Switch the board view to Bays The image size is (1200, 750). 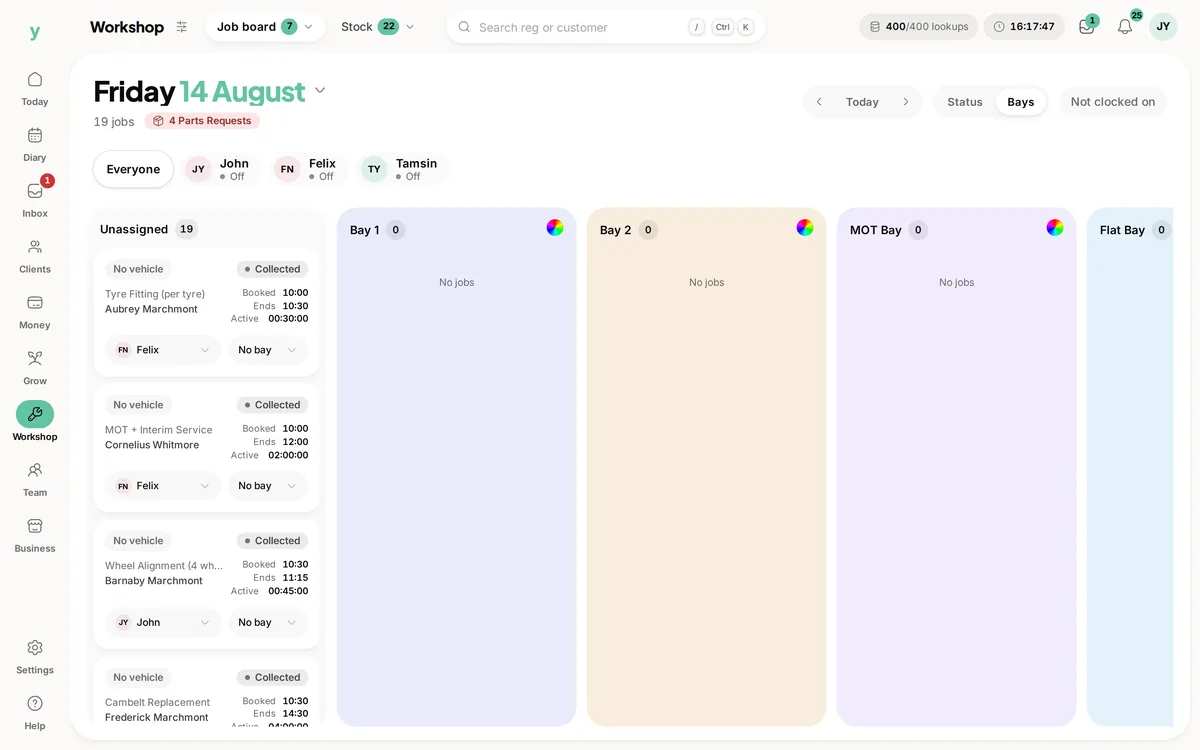point(1021,102)
